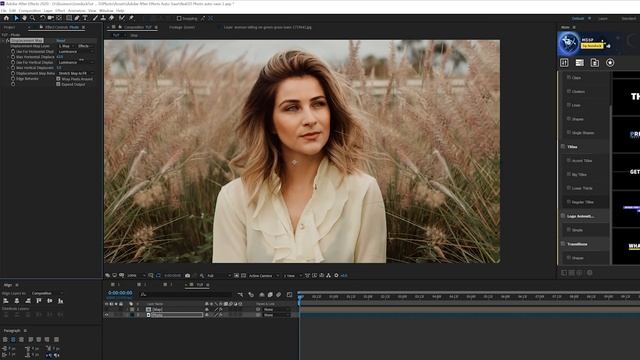Screen dimensions: 640x360
Task: Open the Stretch Map to Fit dropdown
Action: click(76, 73)
